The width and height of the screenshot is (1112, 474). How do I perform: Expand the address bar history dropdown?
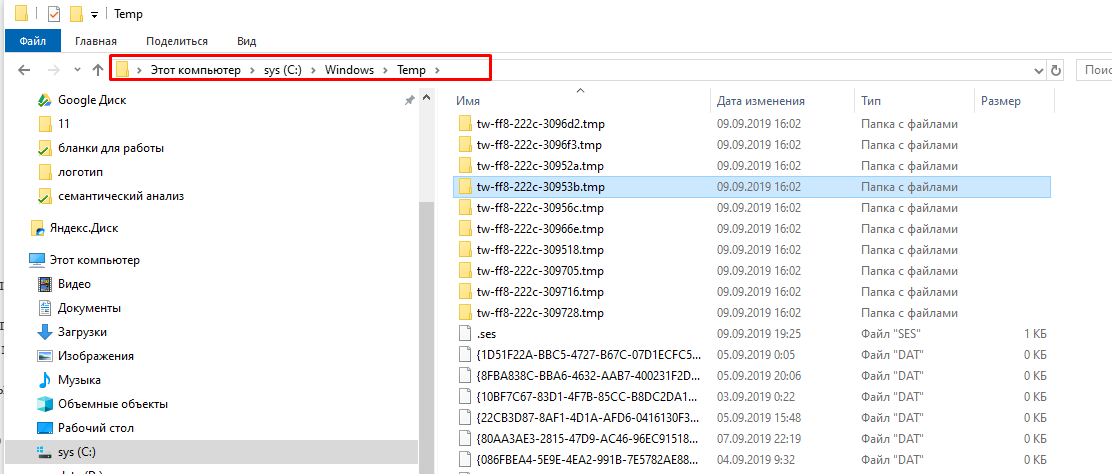click(x=1037, y=70)
